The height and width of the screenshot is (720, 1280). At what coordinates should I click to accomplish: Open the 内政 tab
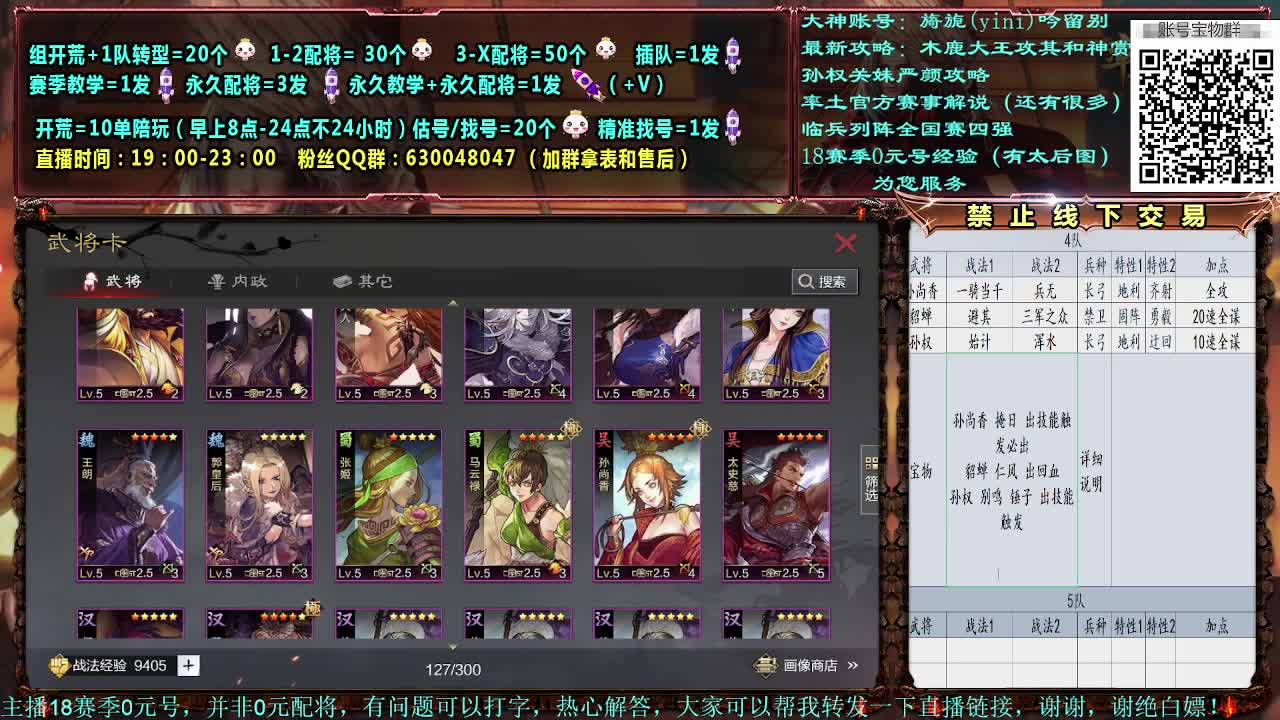(x=238, y=281)
